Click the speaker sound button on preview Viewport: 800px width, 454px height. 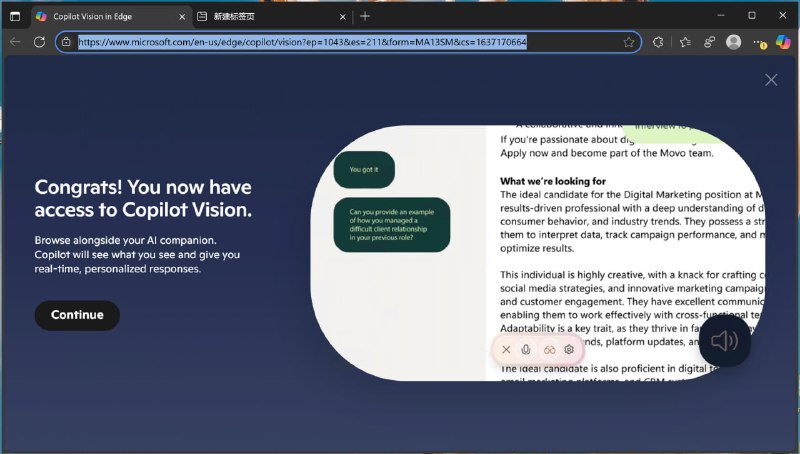pos(724,341)
